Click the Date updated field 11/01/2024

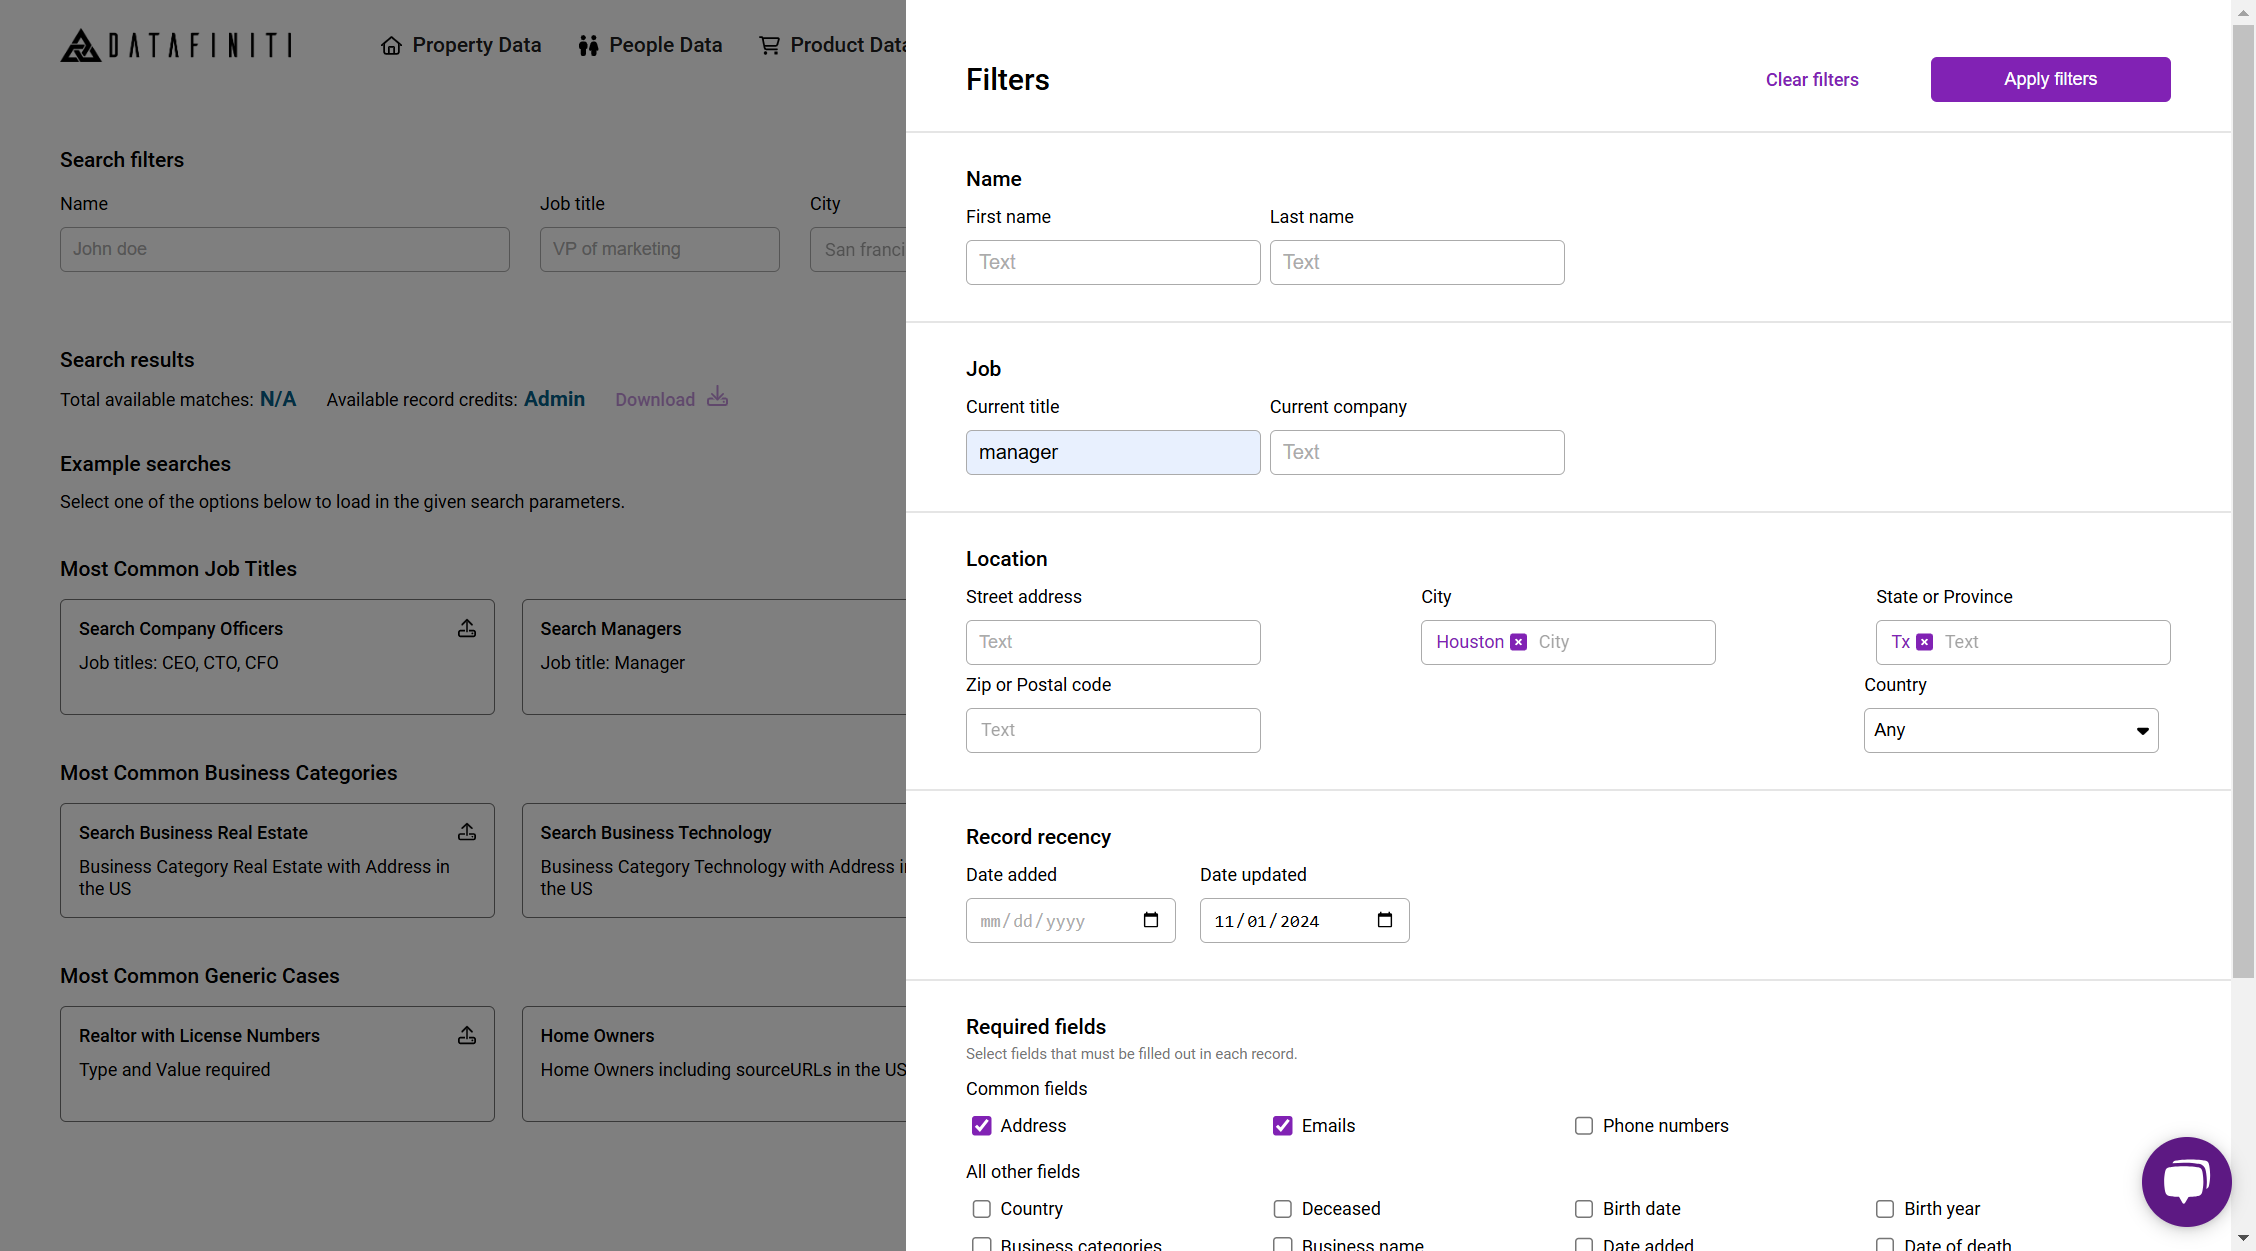tap(1305, 920)
